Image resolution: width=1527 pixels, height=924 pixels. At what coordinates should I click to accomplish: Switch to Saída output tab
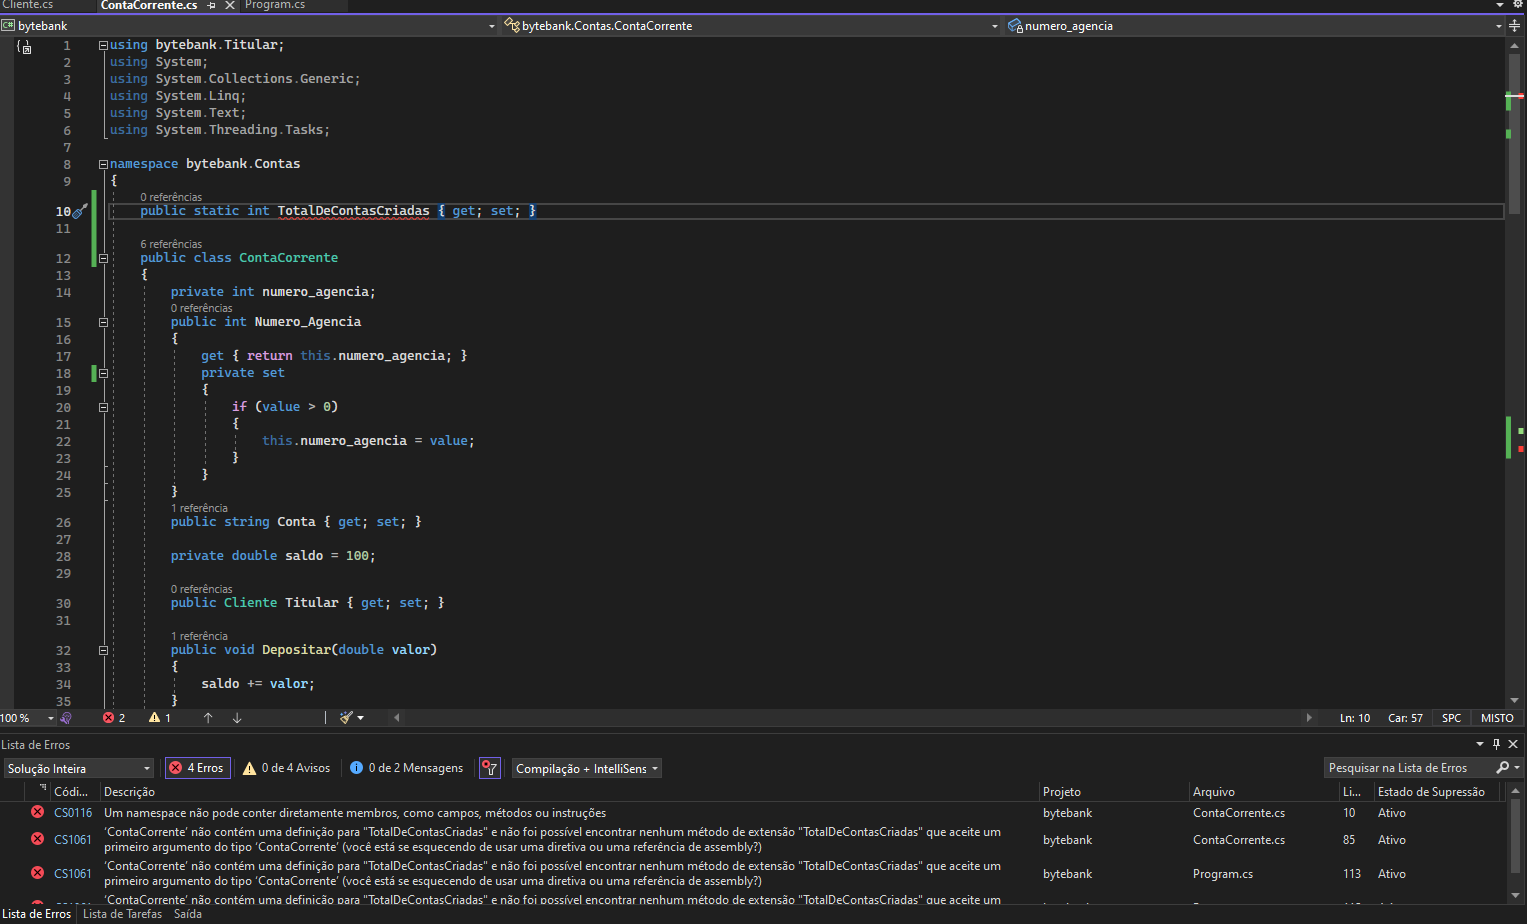(188, 914)
